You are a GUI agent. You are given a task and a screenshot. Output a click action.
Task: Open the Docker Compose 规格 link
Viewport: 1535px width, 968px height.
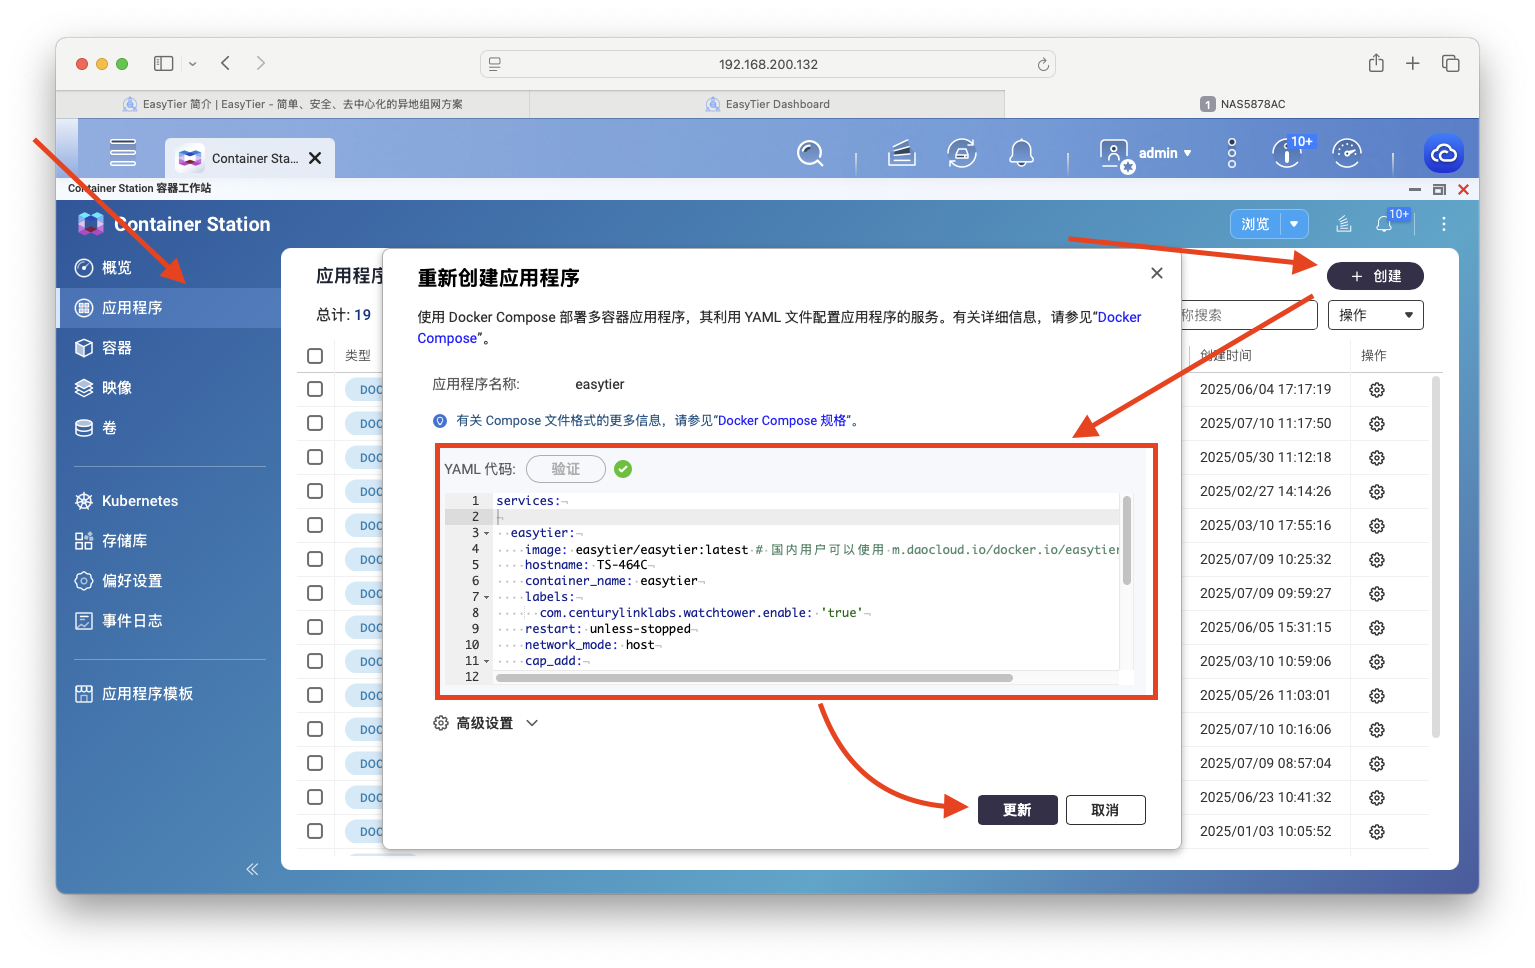pyautogui.click(x=784, y=420)
